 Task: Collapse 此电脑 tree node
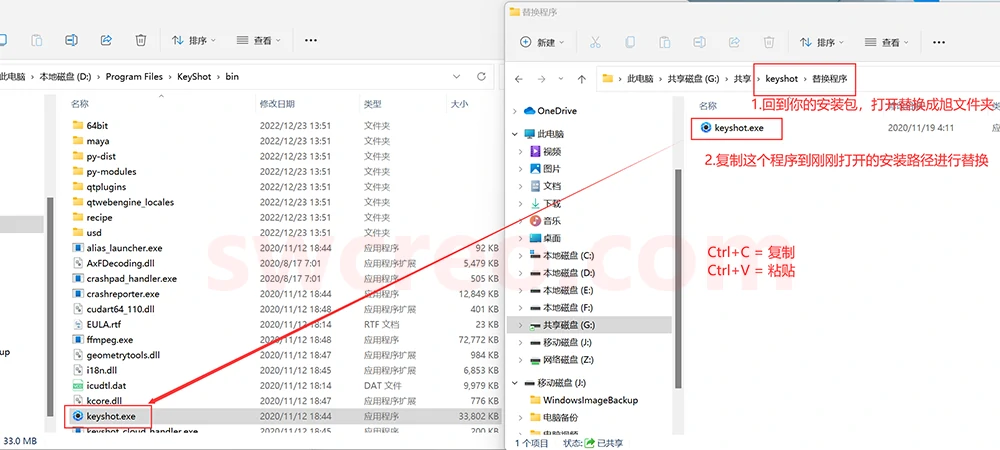click(x=515, y=134)
